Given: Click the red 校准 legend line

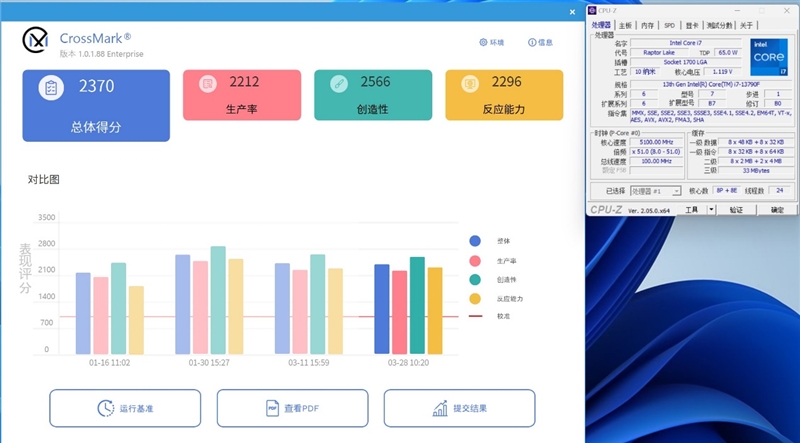Looking at the screenshot, I should pyautogui.click(x=475, y=316).
